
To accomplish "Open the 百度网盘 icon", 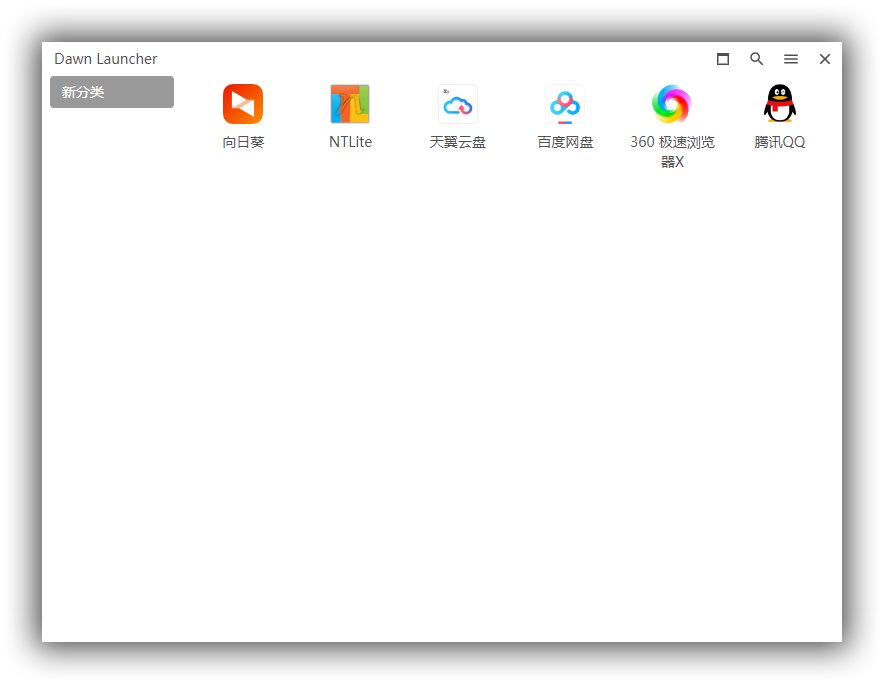I will pos(565,104).
